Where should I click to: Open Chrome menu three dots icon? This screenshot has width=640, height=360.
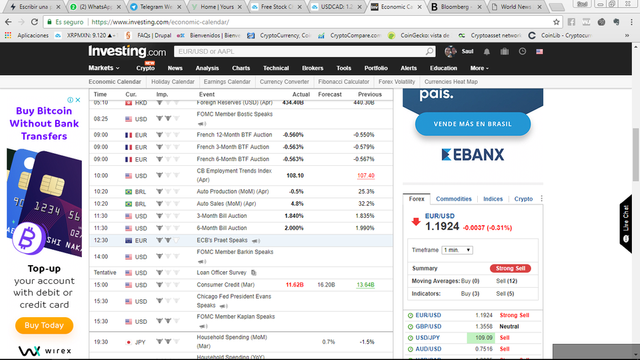(x=631, y=22)
